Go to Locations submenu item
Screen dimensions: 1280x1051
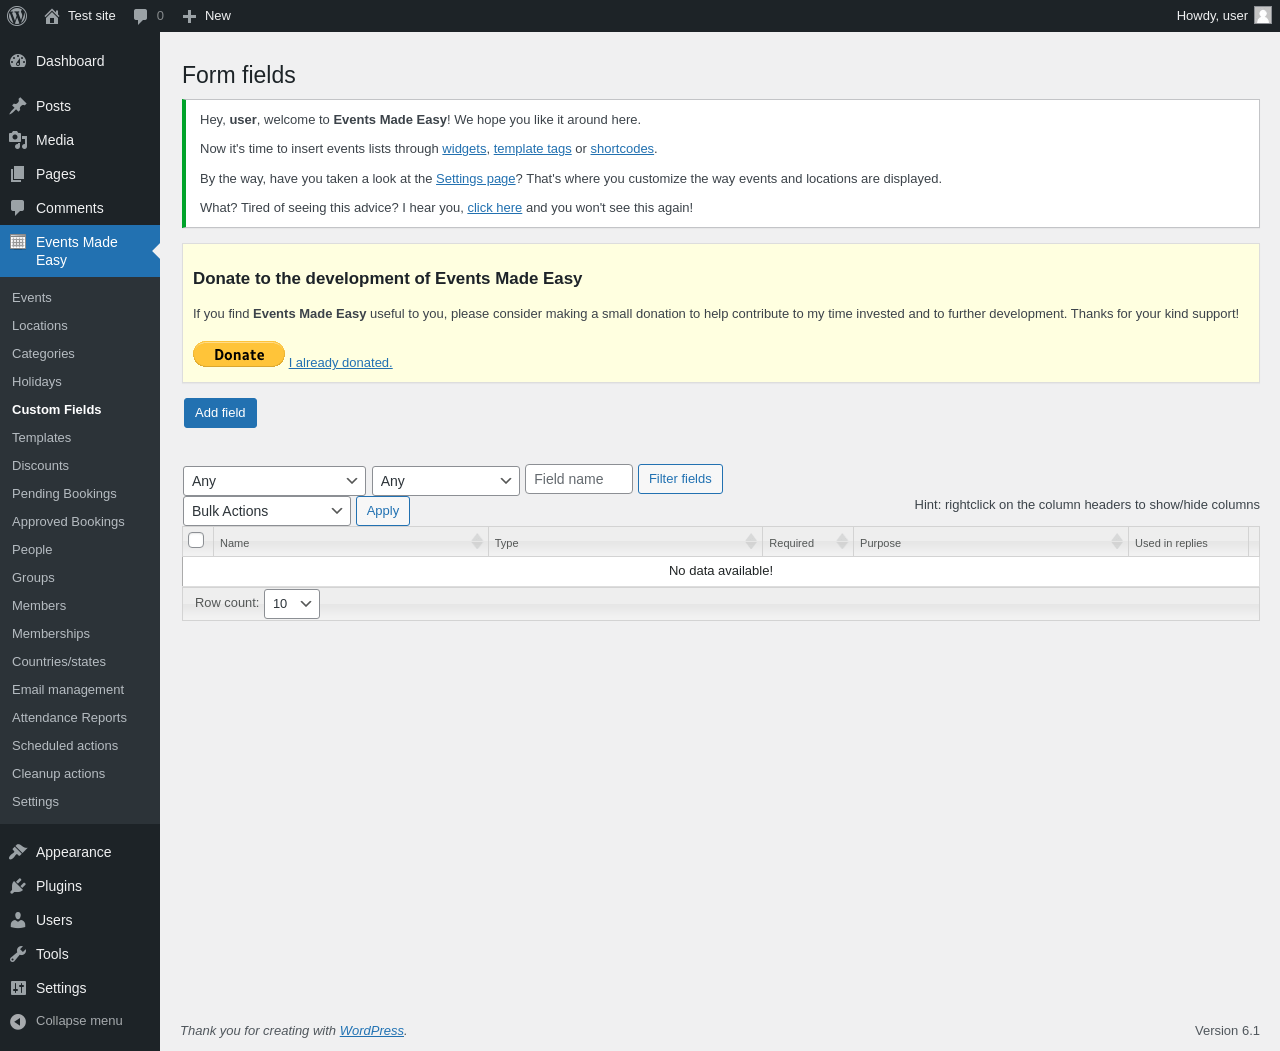40,326
